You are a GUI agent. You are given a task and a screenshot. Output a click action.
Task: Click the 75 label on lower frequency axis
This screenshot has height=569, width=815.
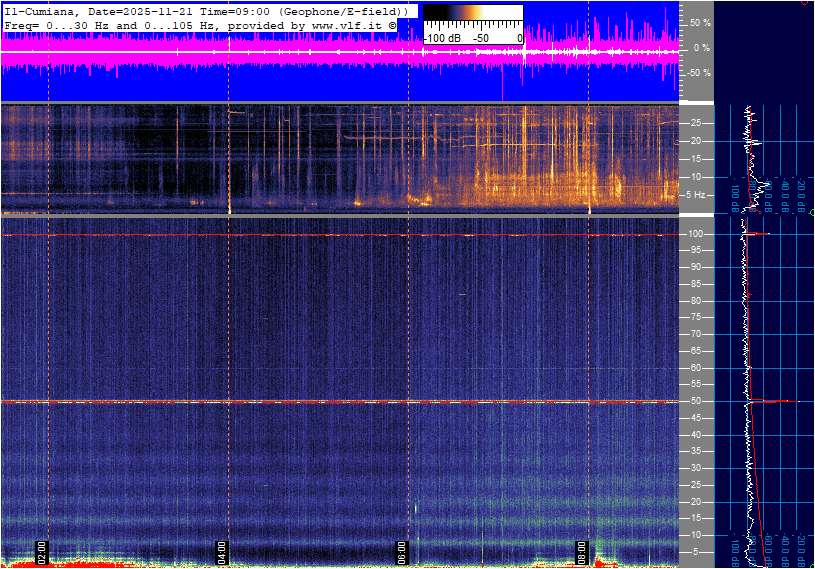[x=695, y=317]
